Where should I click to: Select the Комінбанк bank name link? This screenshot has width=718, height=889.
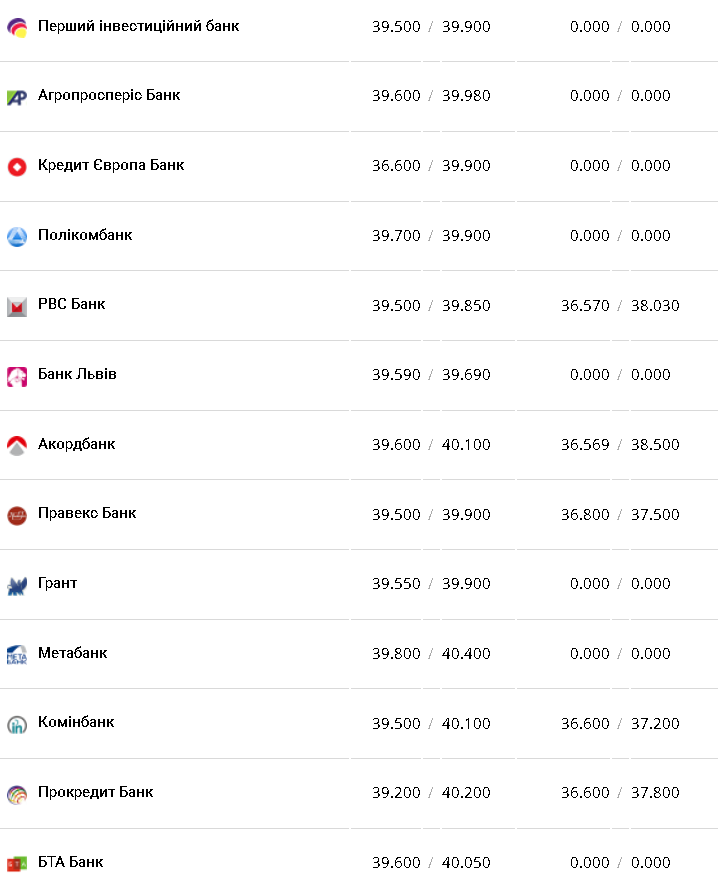click(x=76, y=722)
